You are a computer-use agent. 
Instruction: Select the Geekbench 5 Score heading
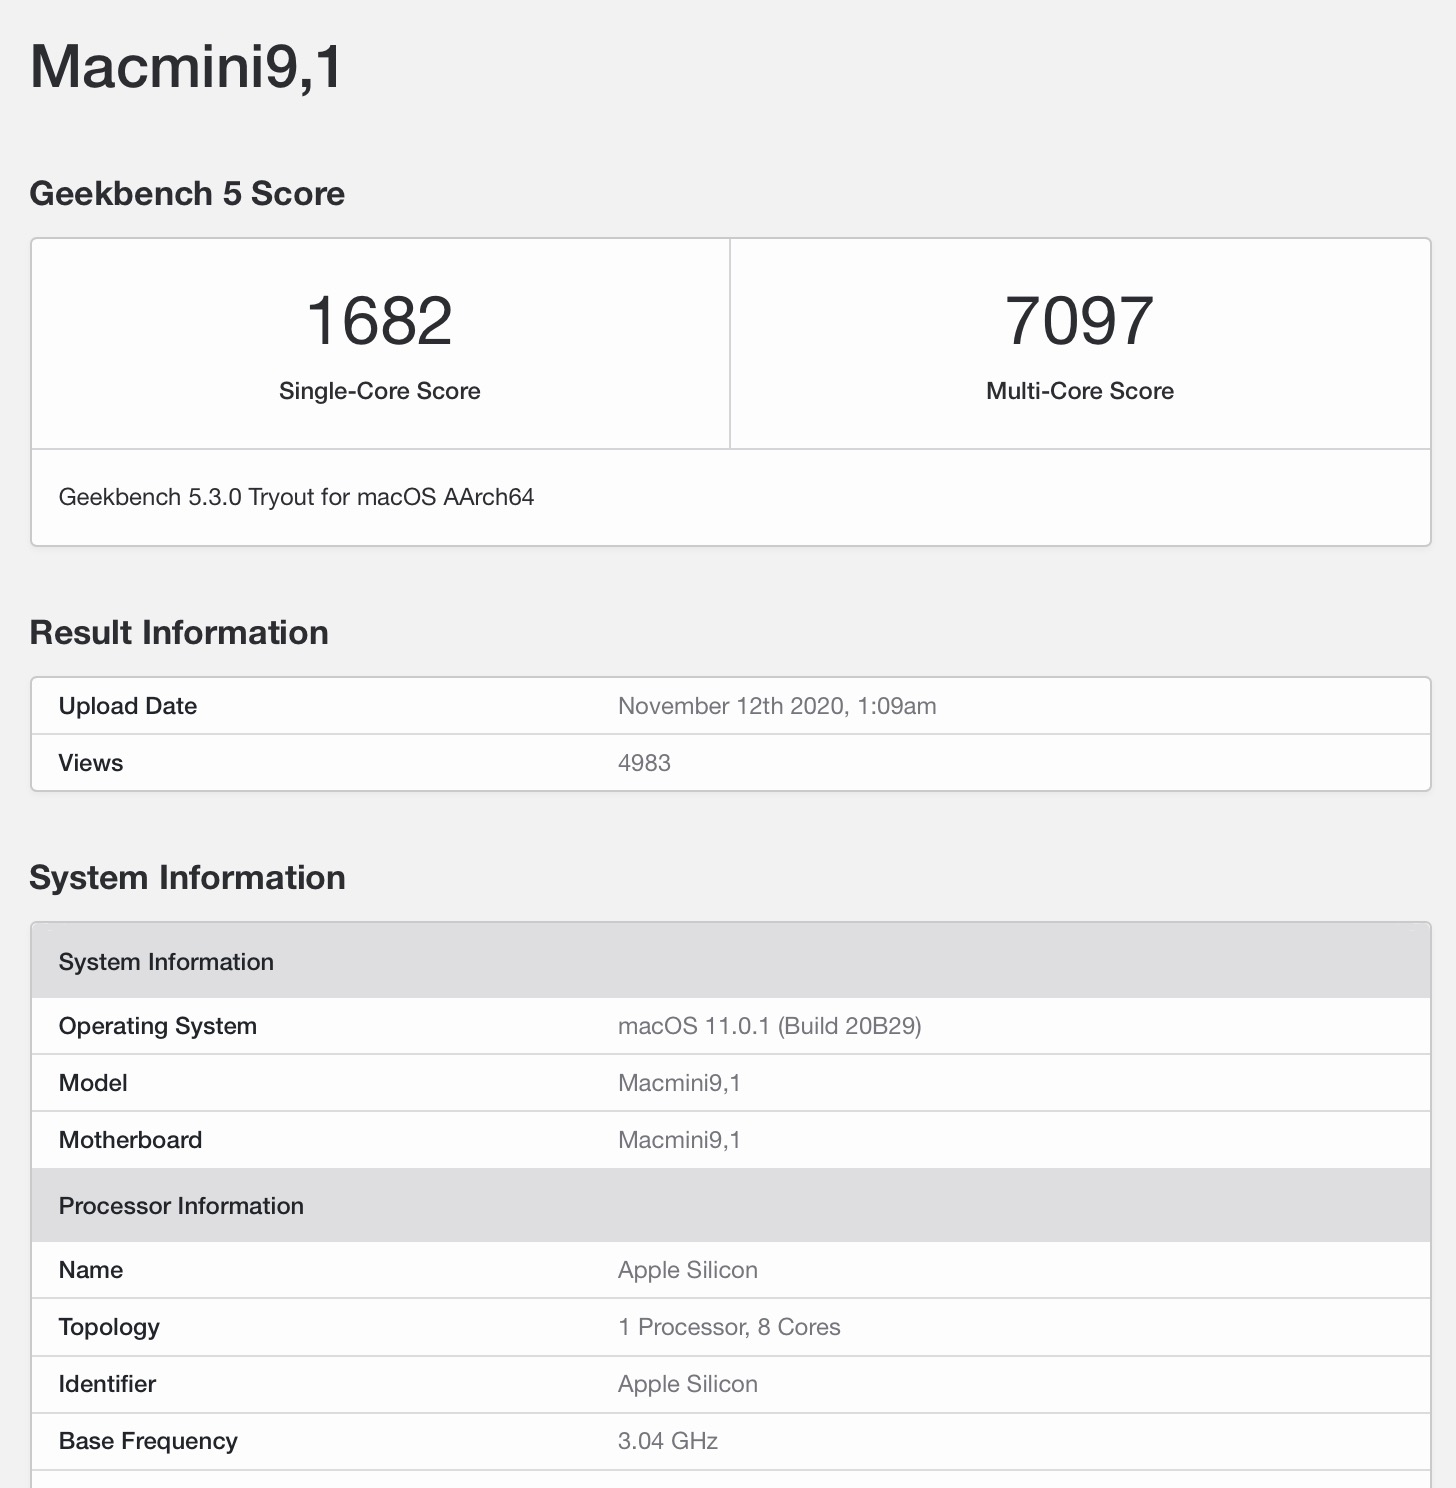187,193
